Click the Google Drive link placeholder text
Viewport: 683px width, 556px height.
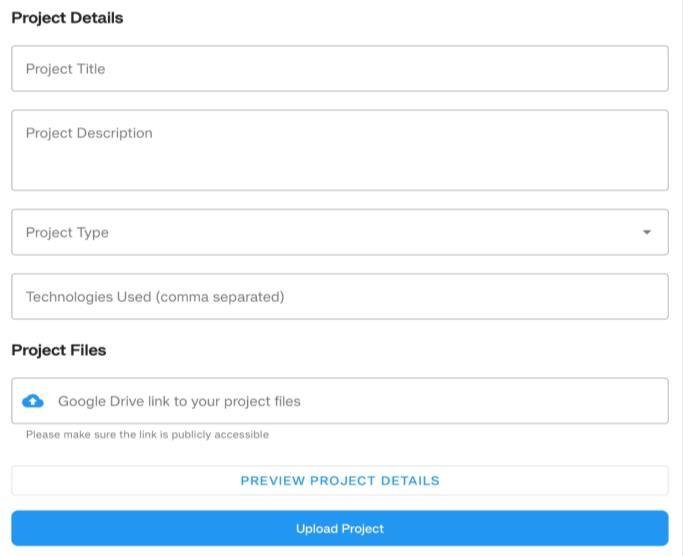coord(179,401)
